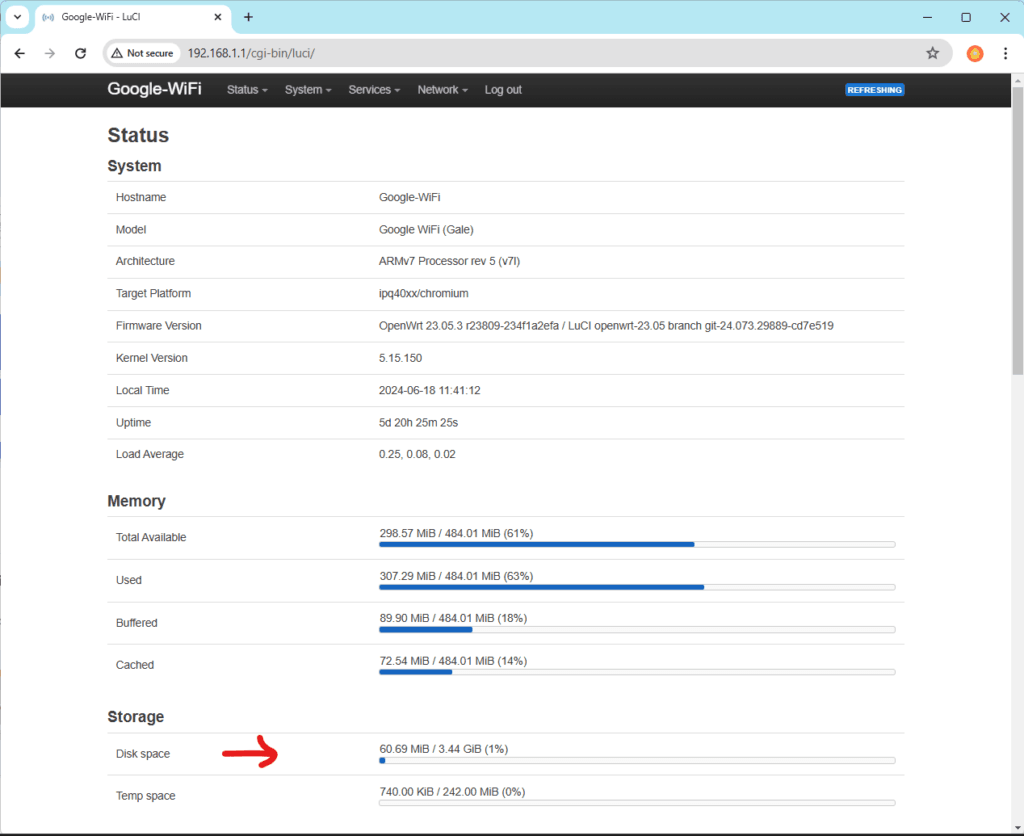This screenshot has width=1024, height=836.
Task: Click the Load Average label
Action: pos(150,455)
